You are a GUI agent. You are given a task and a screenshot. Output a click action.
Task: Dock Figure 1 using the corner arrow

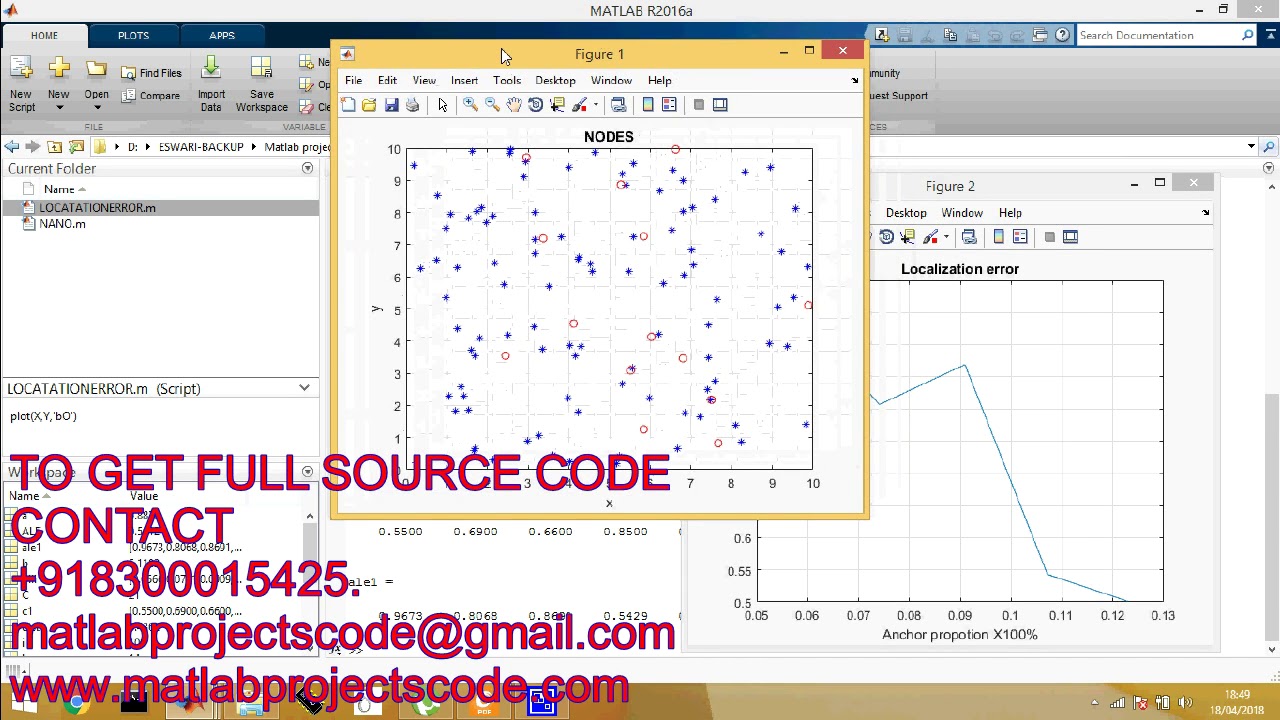point(855,80)
